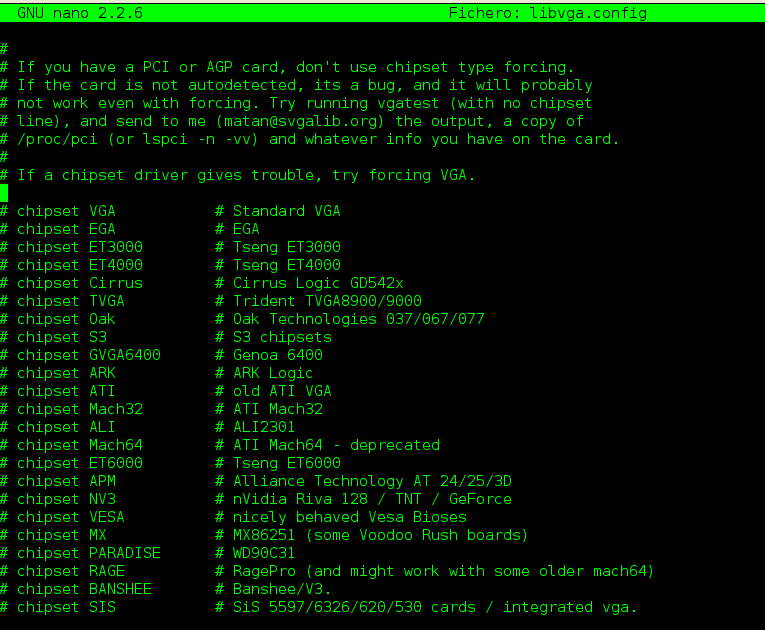This screenshot has width=765, height=630.
Task: Click the 'S3 chipsets' comment text
Action: click(282, 337)
